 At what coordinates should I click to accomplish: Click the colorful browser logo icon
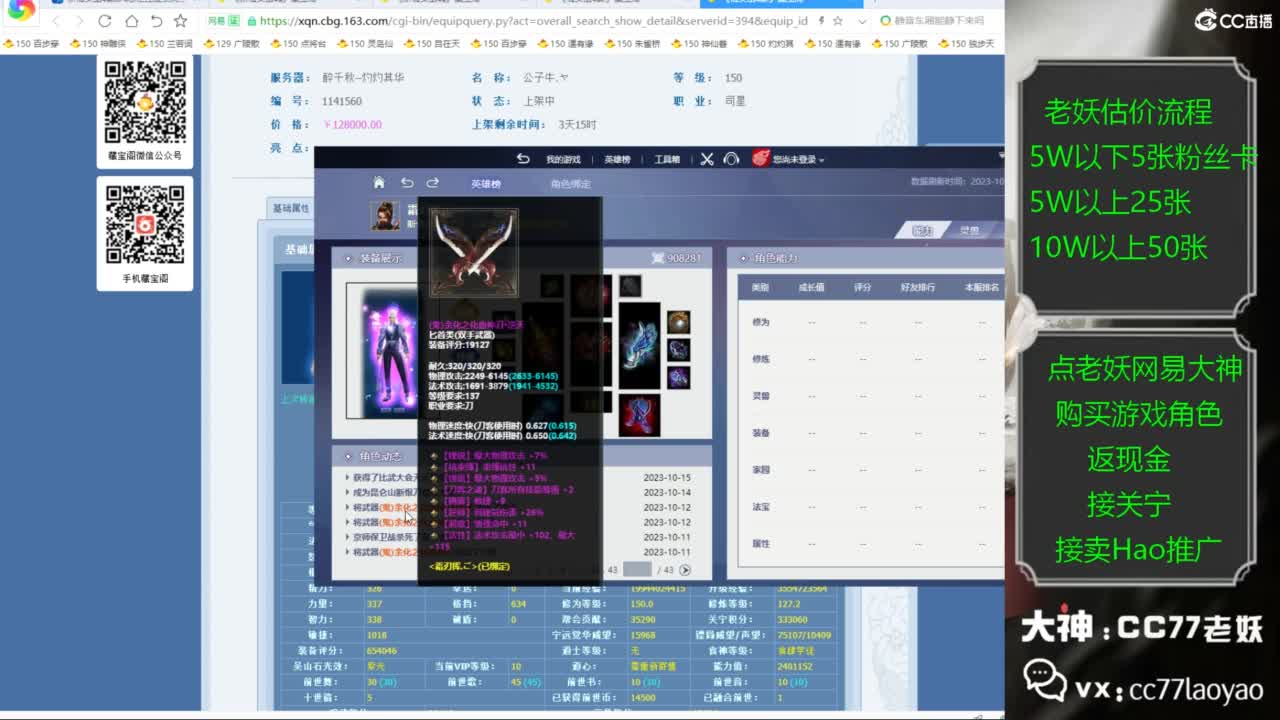click(21, 10)
